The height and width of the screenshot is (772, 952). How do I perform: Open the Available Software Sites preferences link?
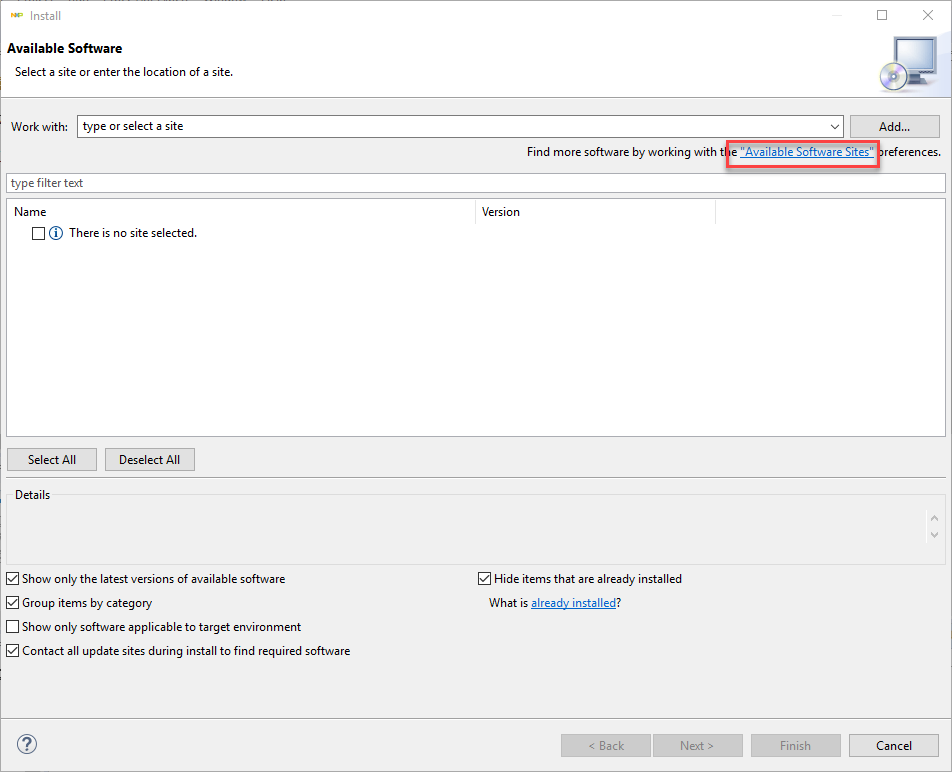tap(802, 152)
